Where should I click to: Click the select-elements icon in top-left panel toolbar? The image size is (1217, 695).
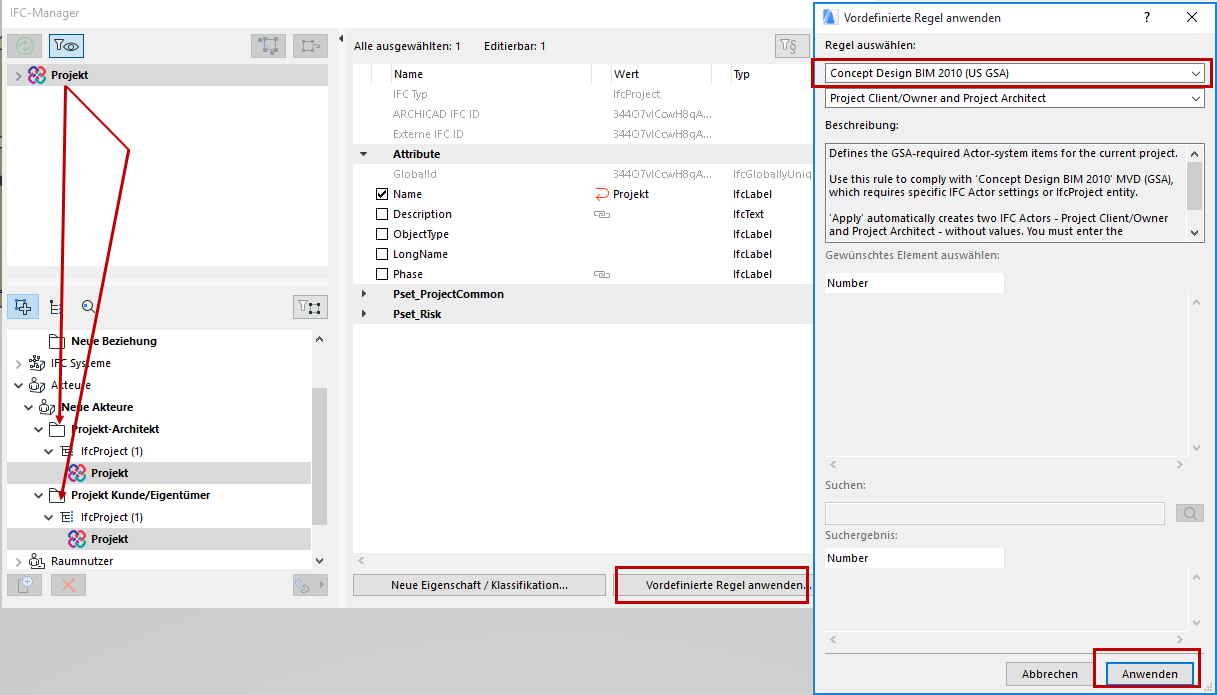coord(268,45)
